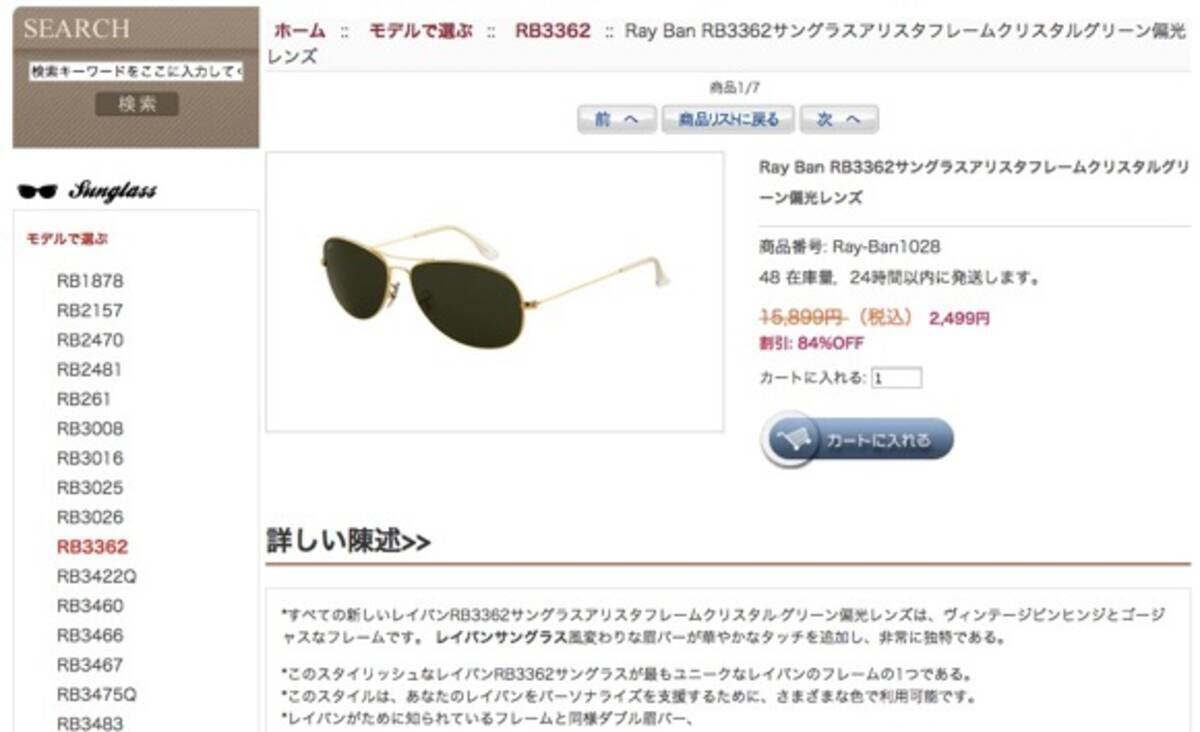
Task: Go to previous product with 前へ button
Action: 617,120
